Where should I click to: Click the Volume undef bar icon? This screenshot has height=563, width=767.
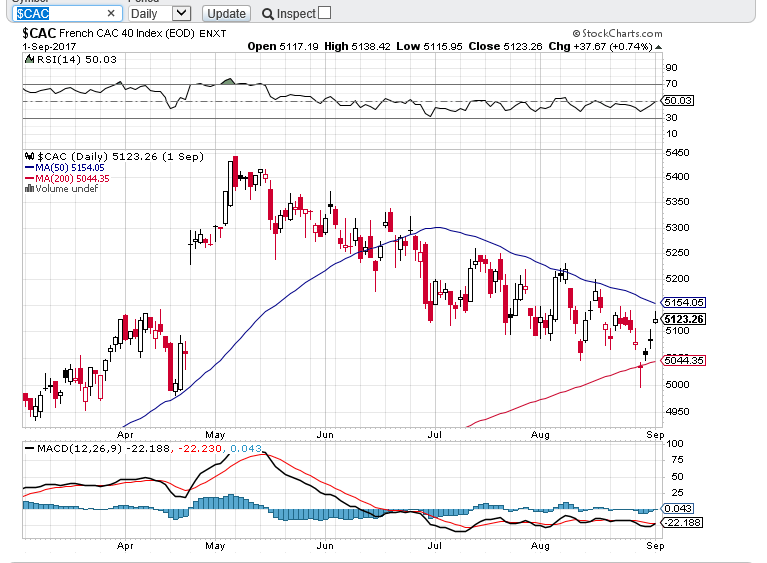[29, 188]
